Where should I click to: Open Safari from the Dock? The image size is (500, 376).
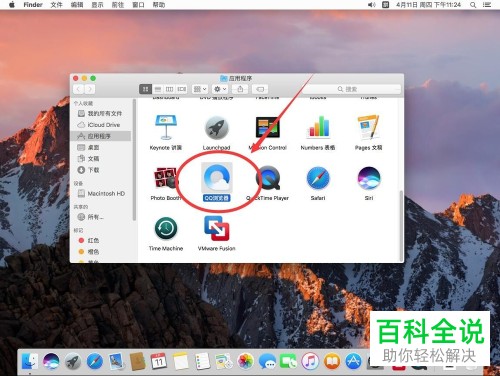pos(95,361)
